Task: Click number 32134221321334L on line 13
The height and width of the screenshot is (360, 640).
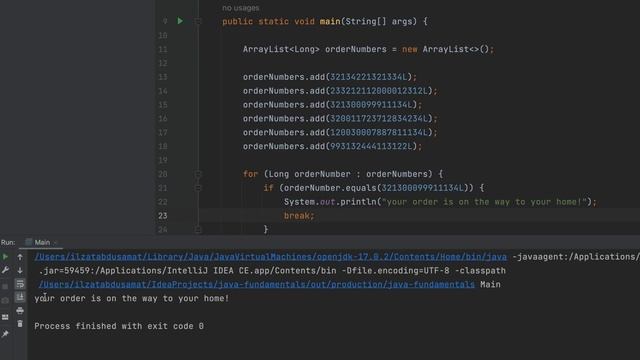Action: coord(369,77)
